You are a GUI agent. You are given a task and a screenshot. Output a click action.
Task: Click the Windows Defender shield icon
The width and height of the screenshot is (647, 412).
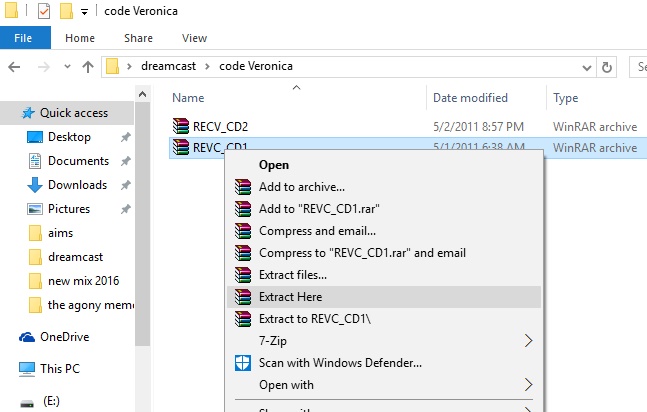(x=243, y=363)
